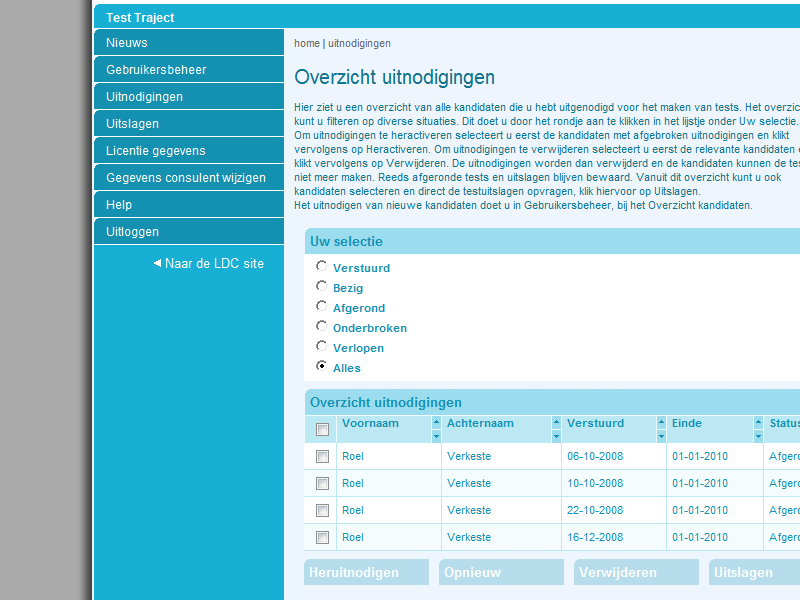
Task: Click the Voornaam column header
Action: pos(370,423)
